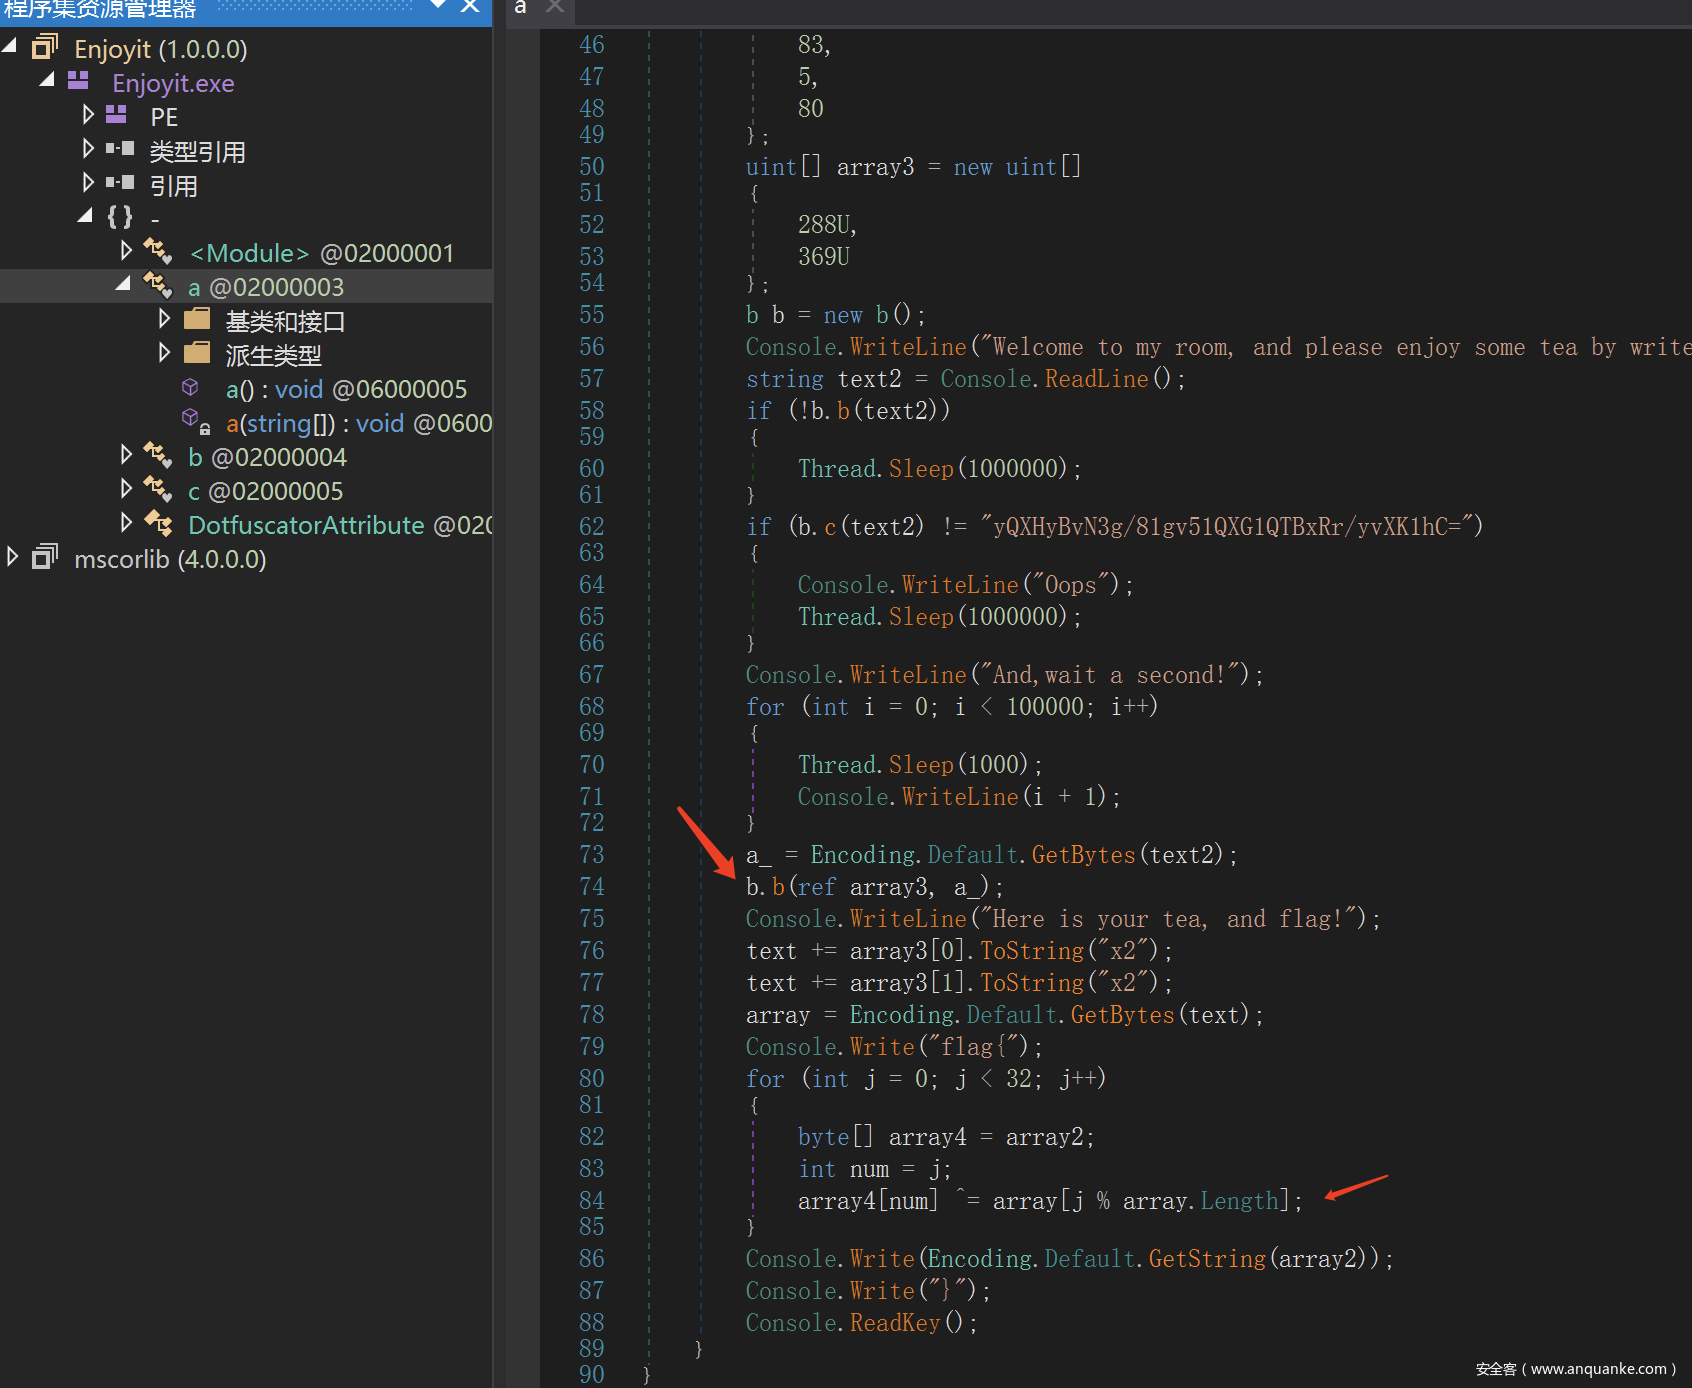Screen dimensions: 1692x1388
Task: Click ReadLine reference on line 57
Action: coord(1096,379)
